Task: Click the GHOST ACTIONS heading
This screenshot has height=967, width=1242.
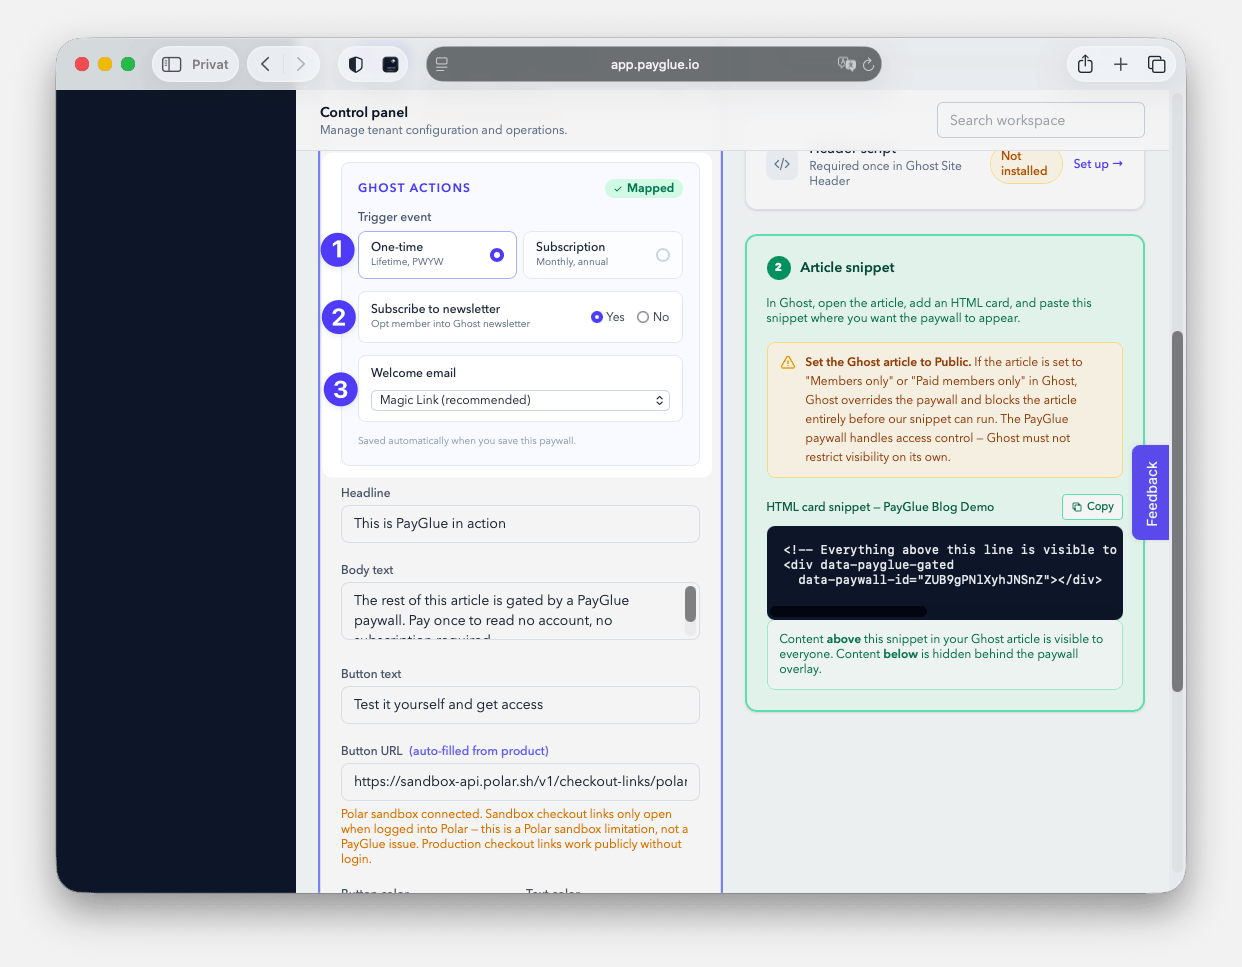Action: pyautogui.click(x=414, y=188)
